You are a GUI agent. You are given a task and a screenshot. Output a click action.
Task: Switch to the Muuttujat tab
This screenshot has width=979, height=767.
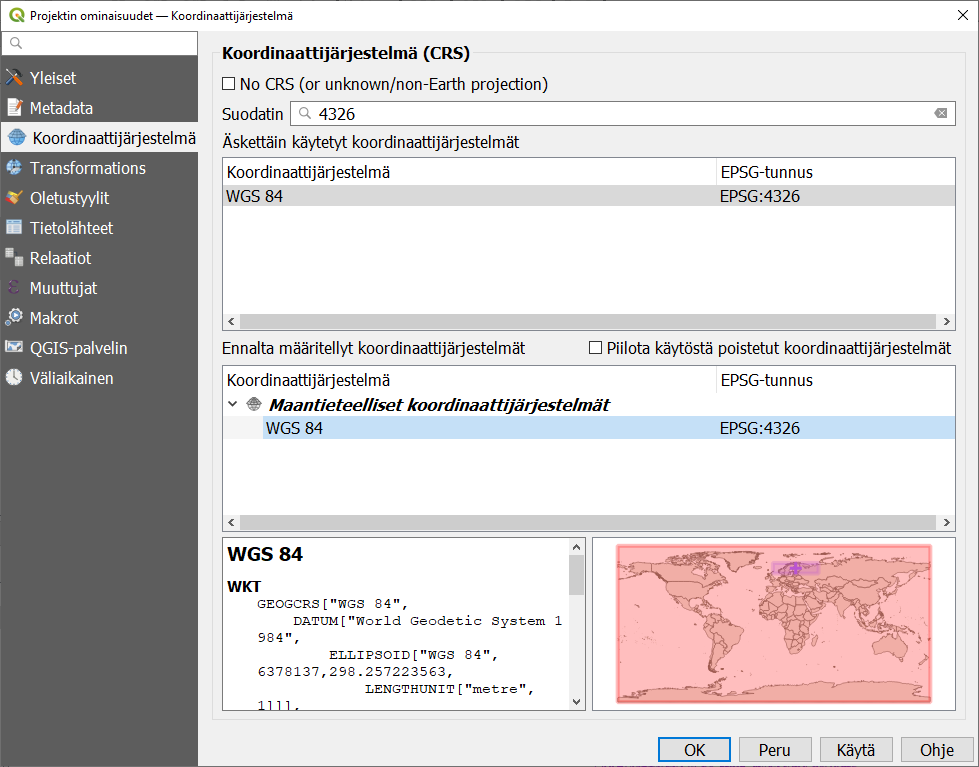click(63, 288)
